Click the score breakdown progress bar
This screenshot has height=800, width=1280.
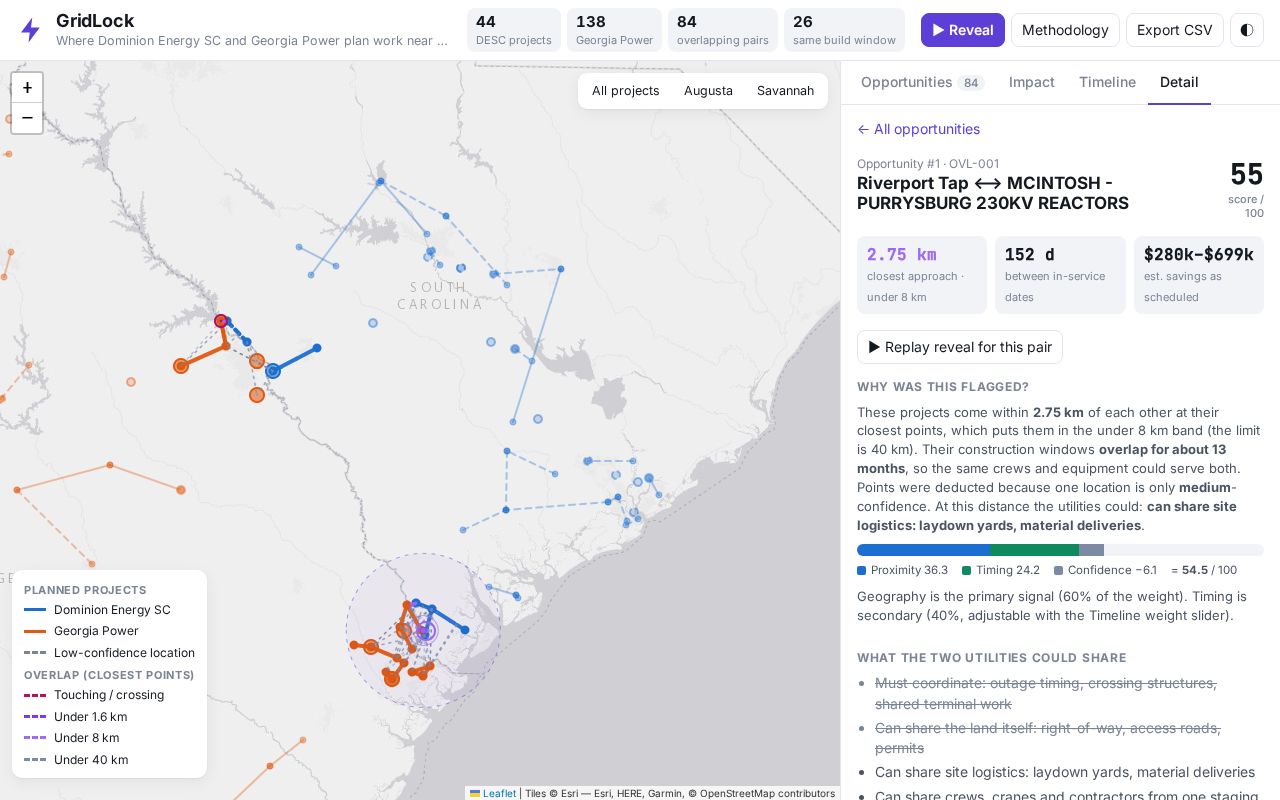point(1060,550)
